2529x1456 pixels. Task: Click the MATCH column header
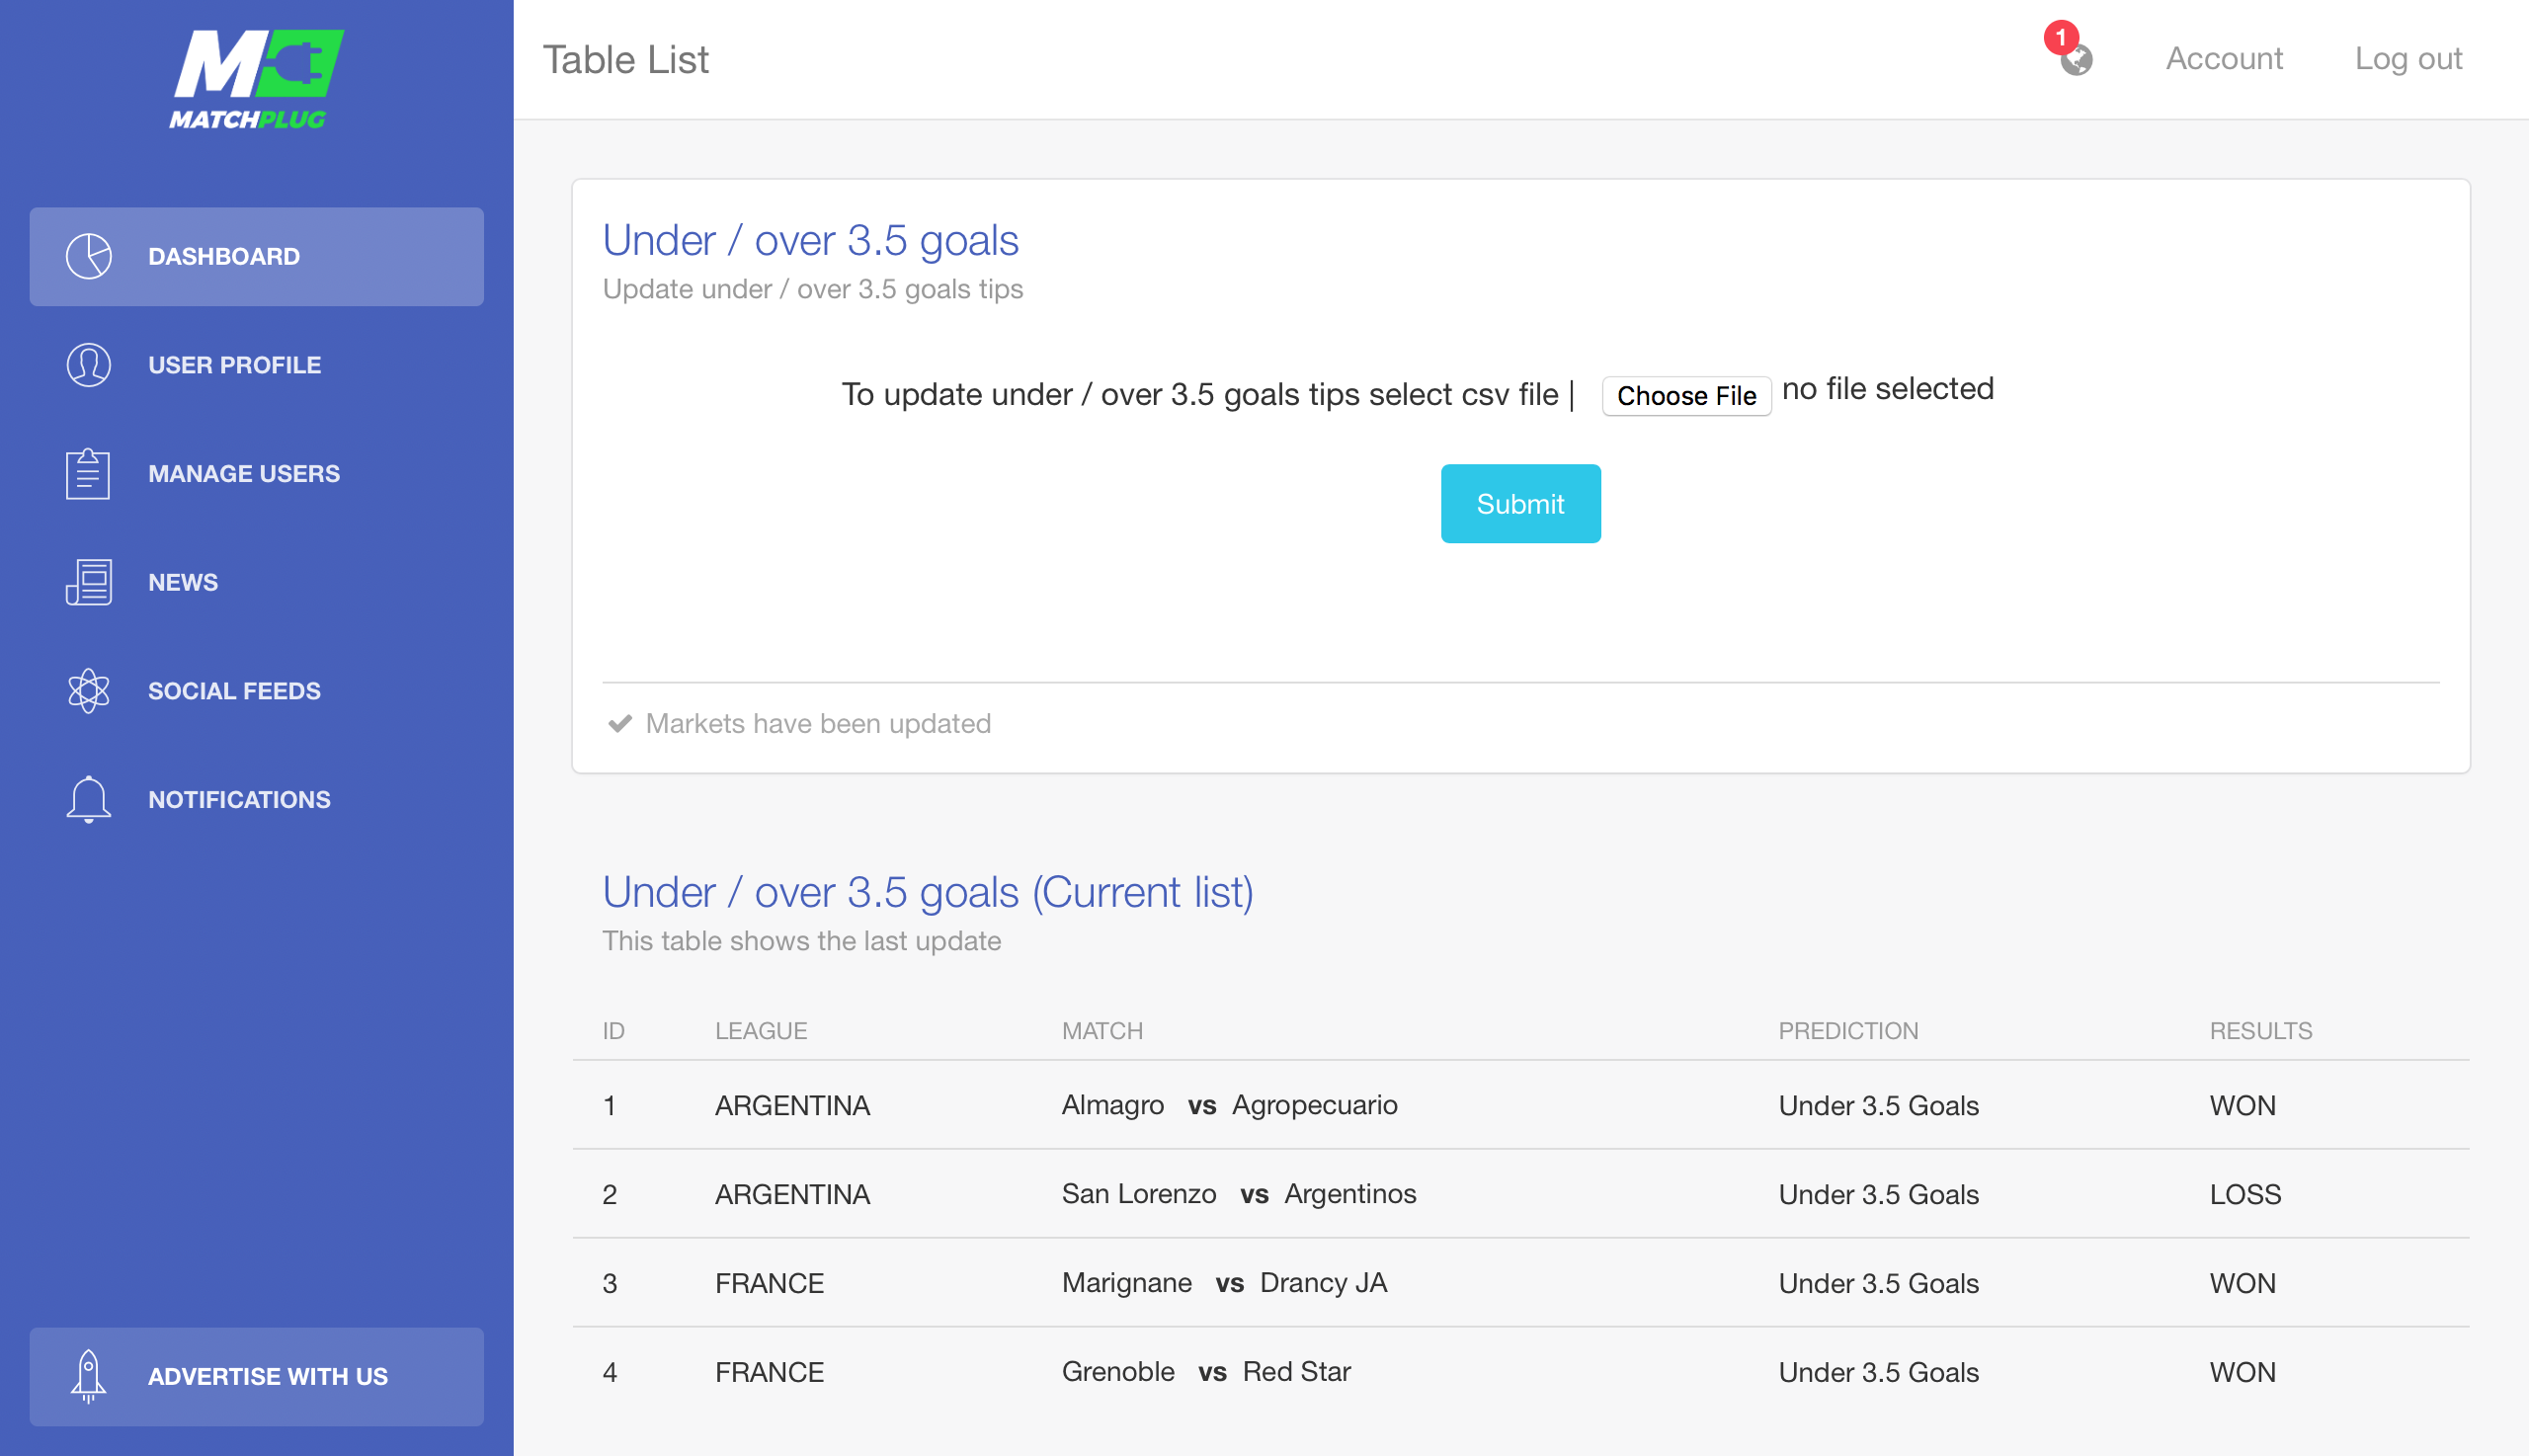1102,1031
